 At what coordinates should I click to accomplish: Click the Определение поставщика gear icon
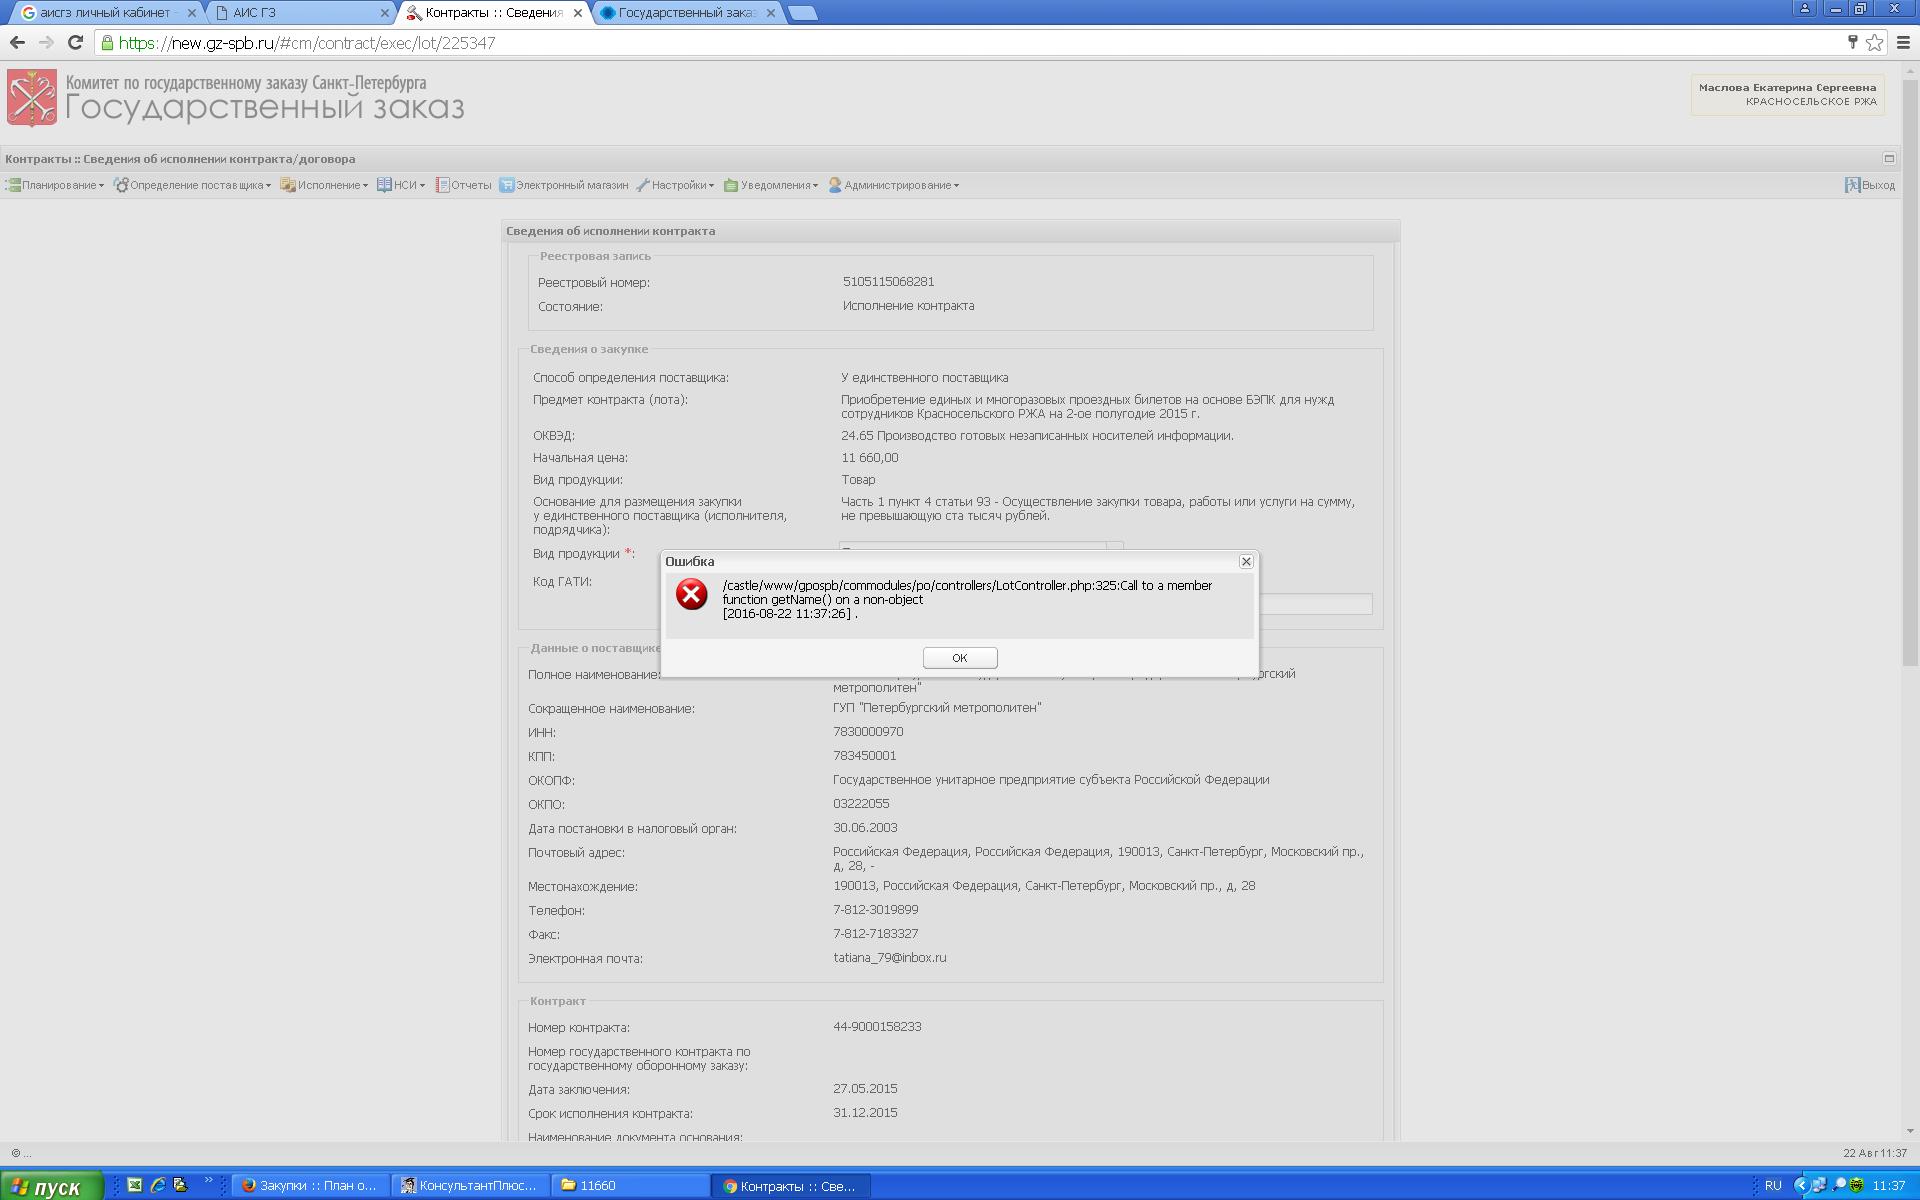tap(121, 185)
